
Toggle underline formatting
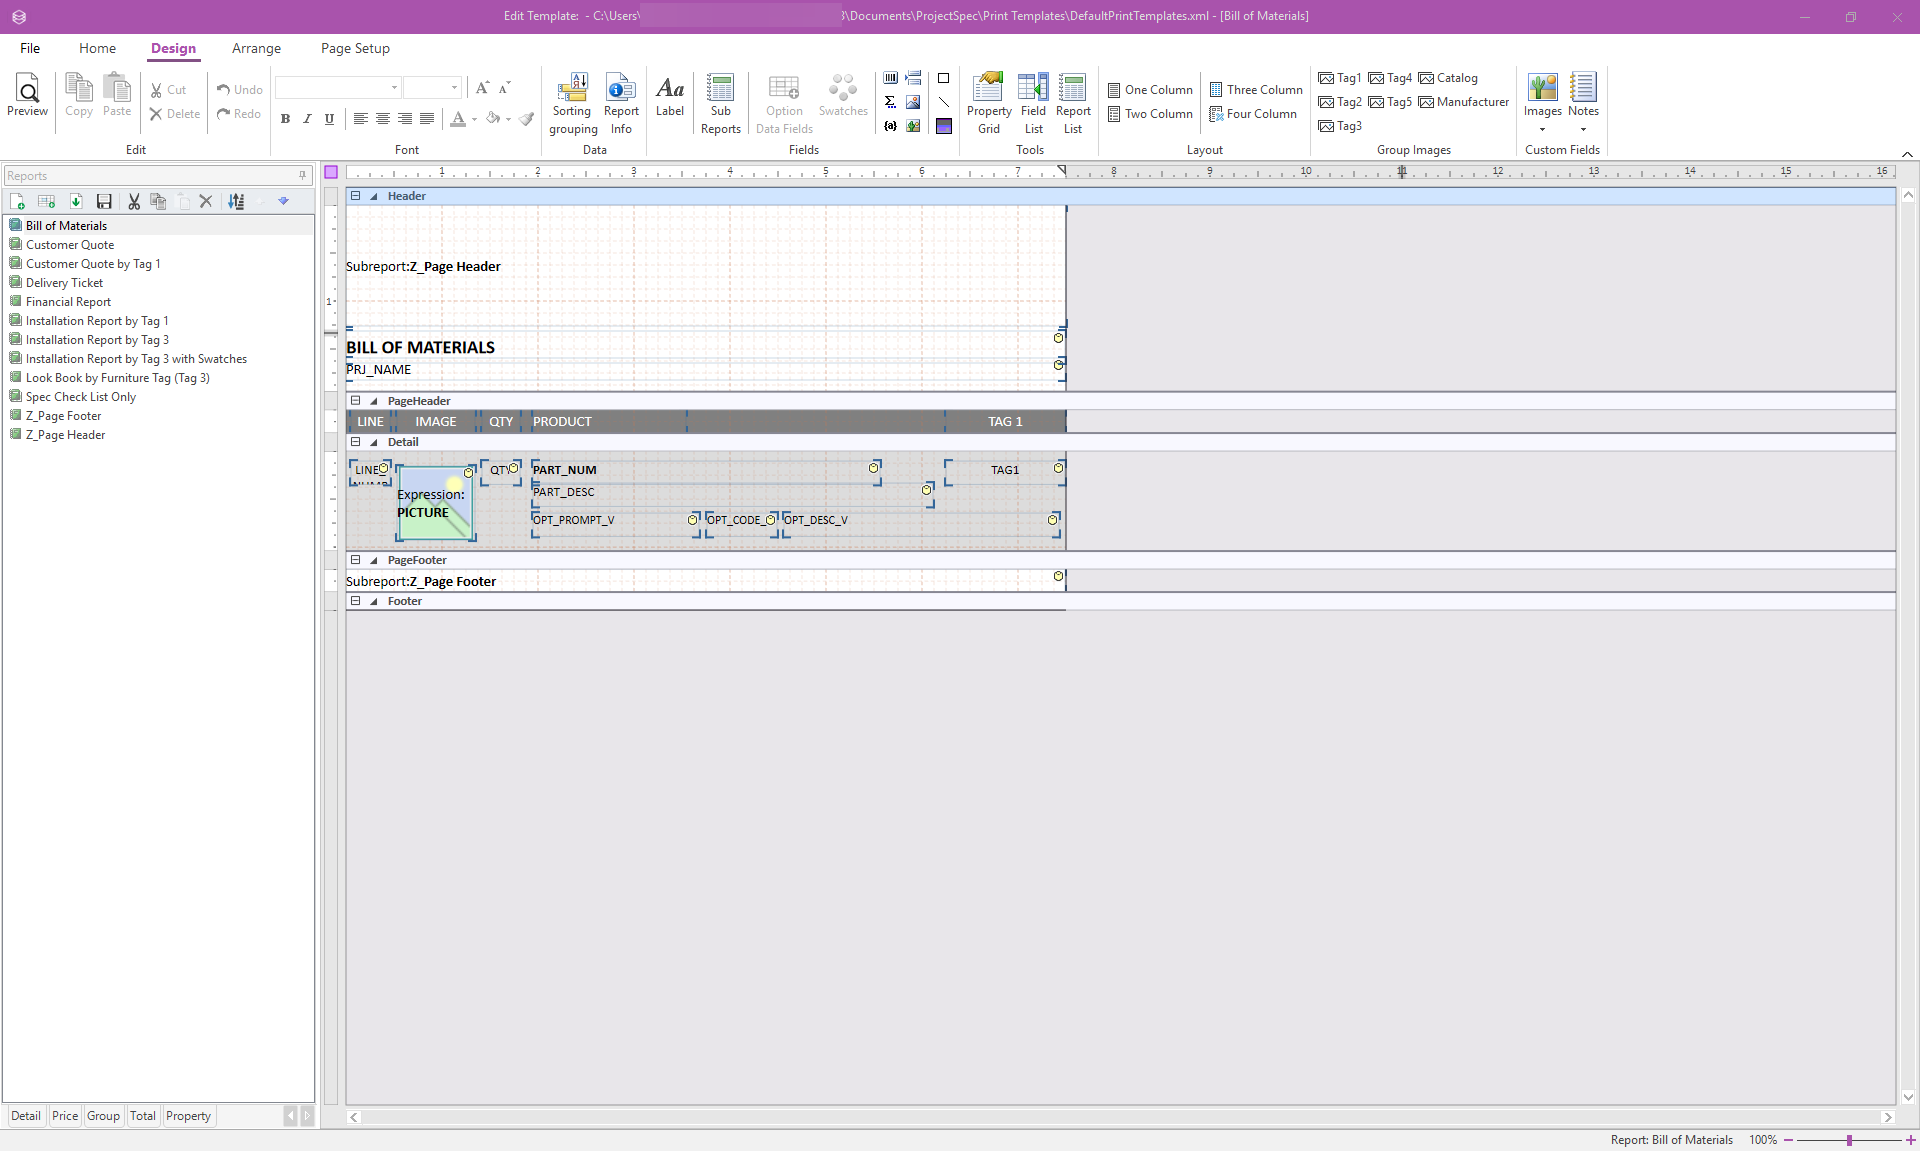pos(329,119)
